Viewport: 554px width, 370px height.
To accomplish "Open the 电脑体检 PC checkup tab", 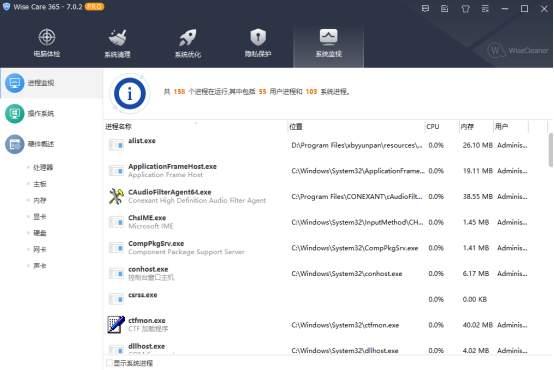I will tap(47, 43).
